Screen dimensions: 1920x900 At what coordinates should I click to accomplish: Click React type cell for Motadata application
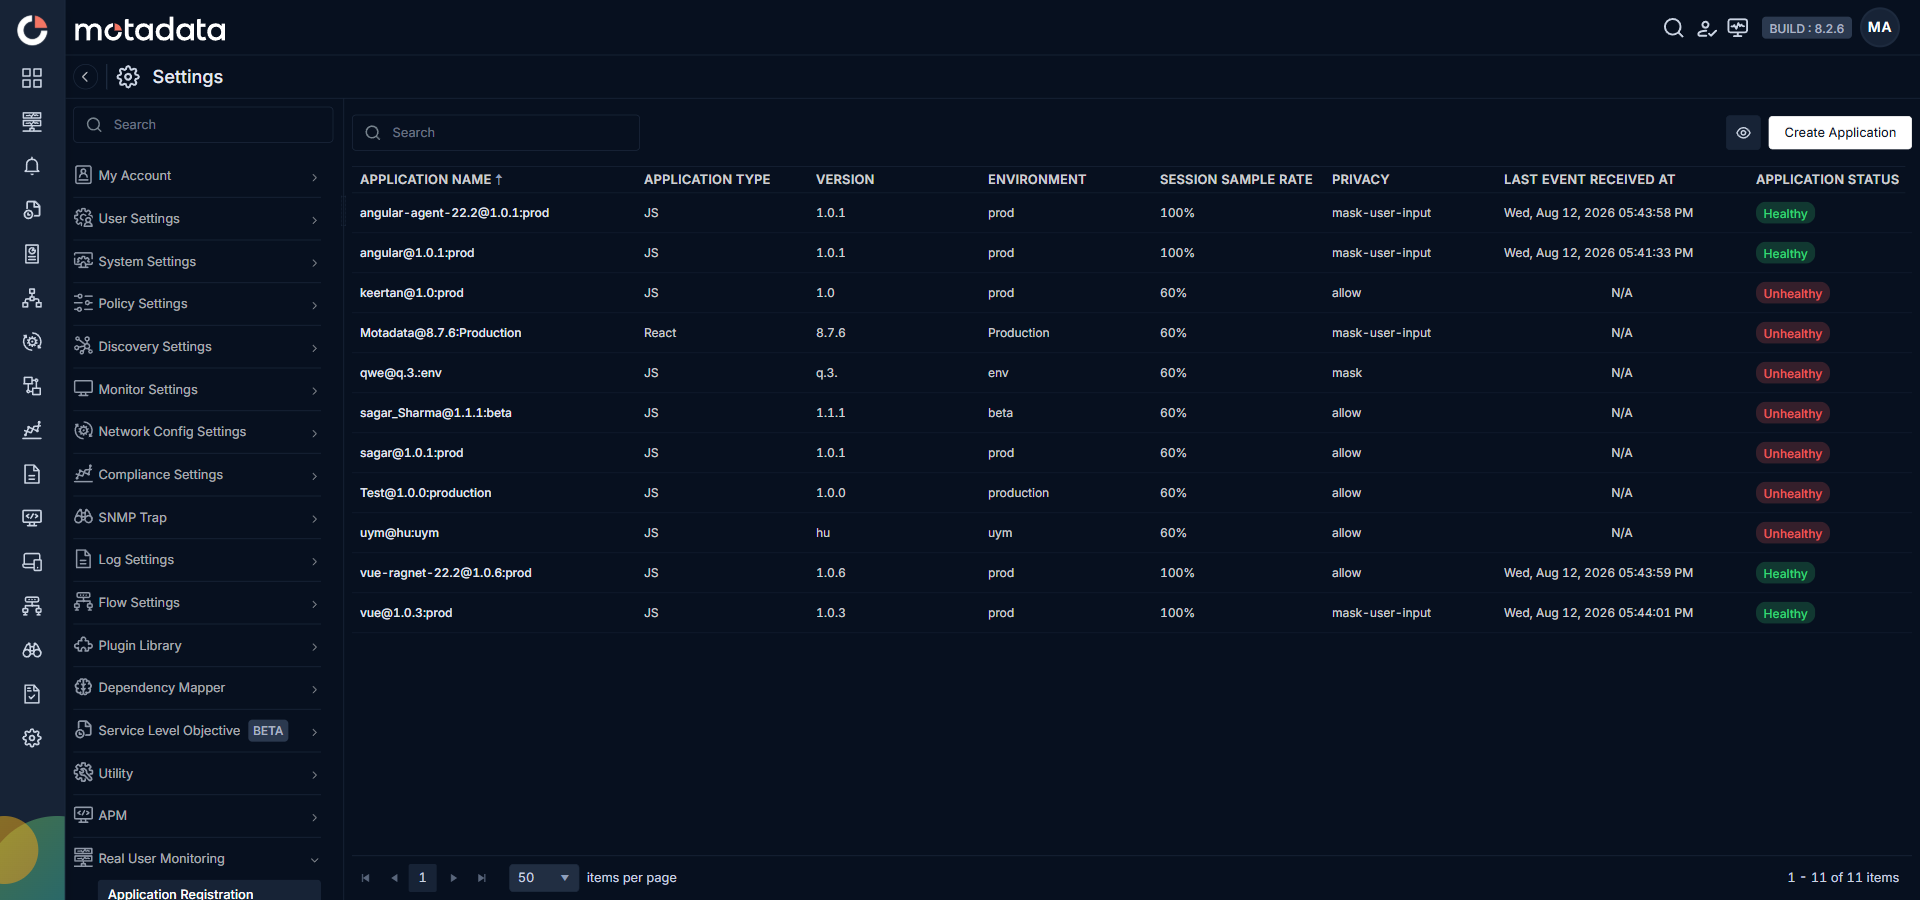[660, 333]
